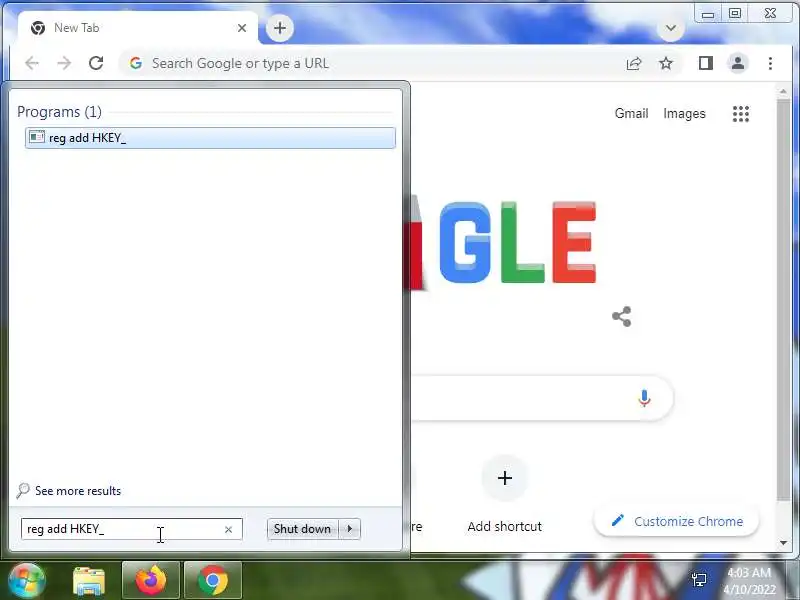The width and height of the screenshot is (800, 600).
Task: Click the Shut down button
Action: click(303, 529)
